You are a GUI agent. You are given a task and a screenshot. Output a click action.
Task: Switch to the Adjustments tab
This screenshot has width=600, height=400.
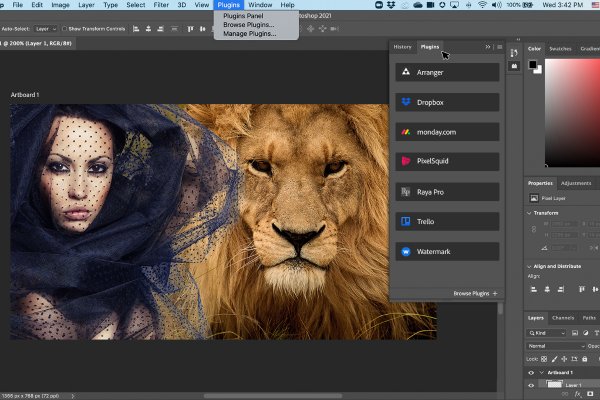(x=576, y=183)
